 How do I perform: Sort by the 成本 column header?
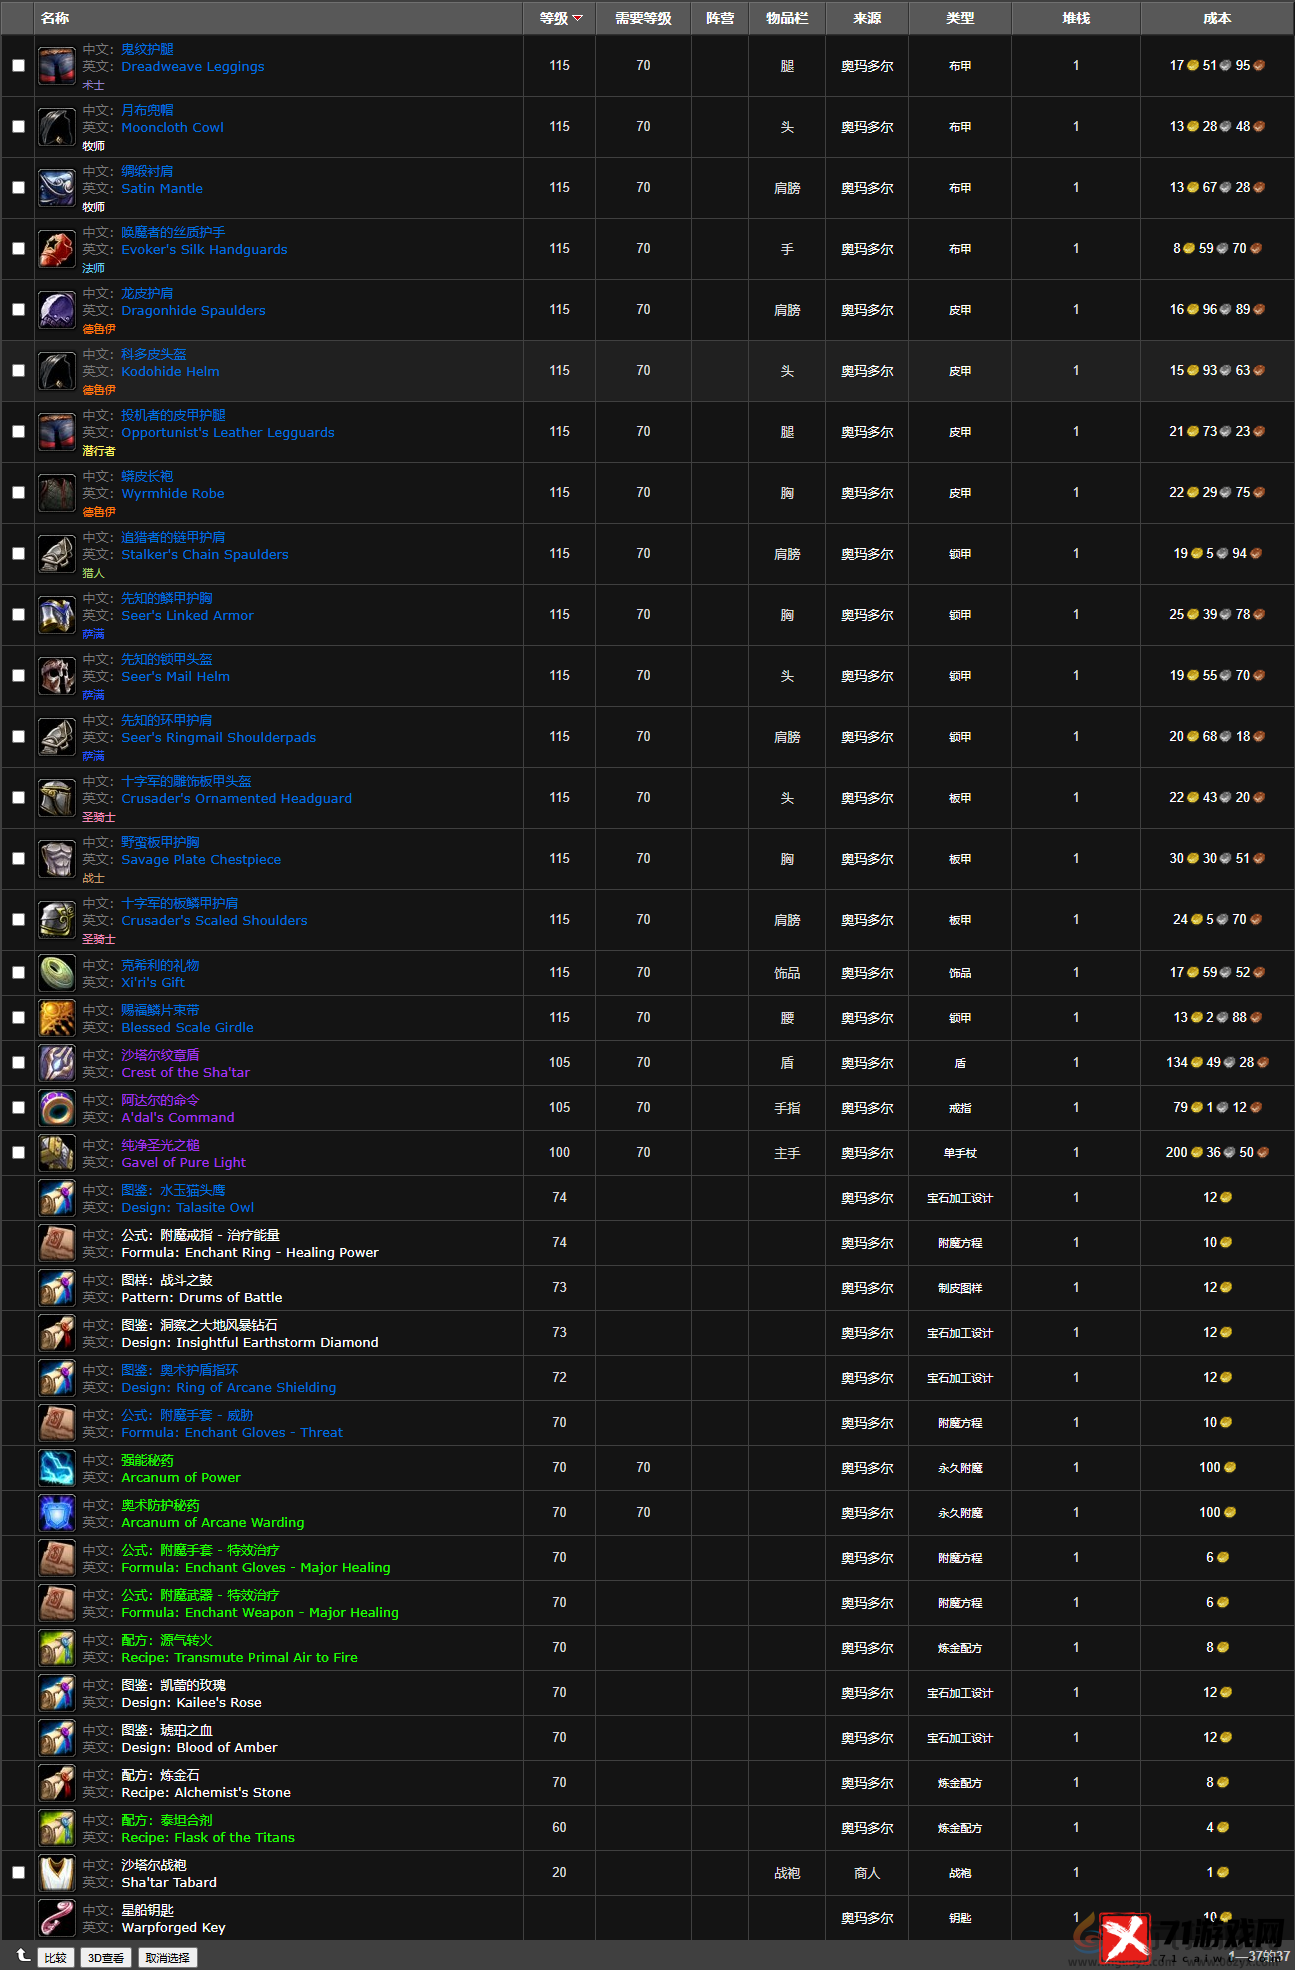[1217, 18]
